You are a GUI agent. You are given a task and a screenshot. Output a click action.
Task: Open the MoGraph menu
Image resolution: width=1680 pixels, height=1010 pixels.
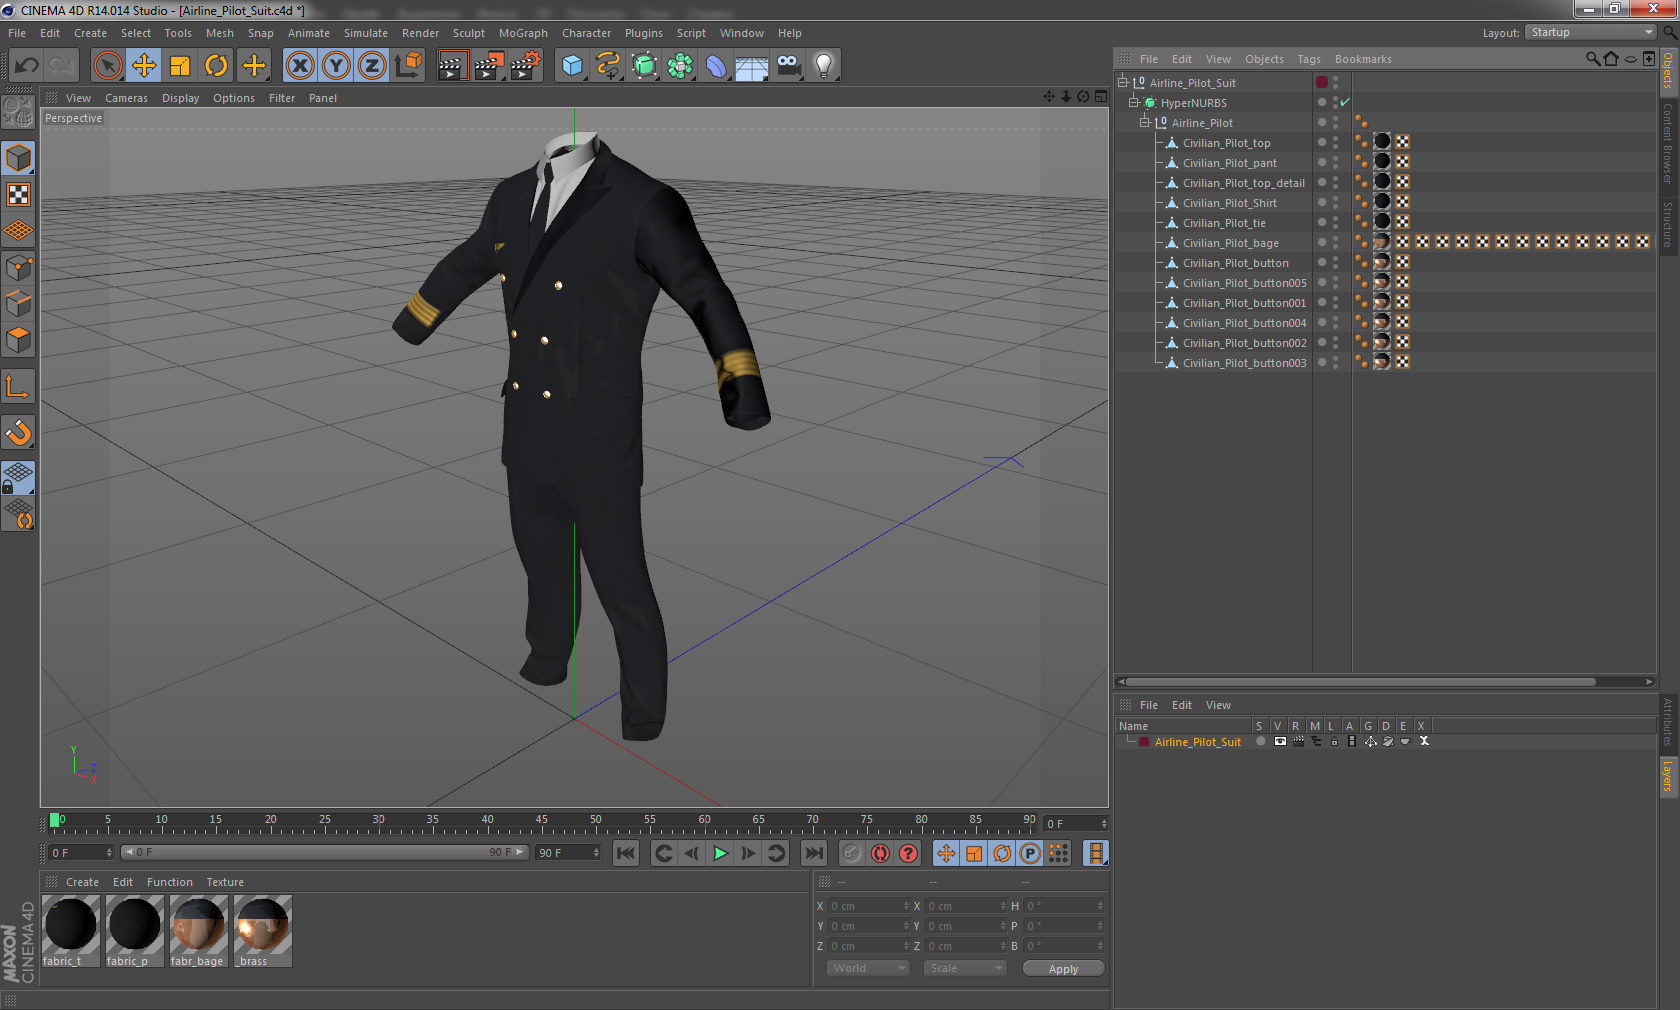click(x=523, y=33)
